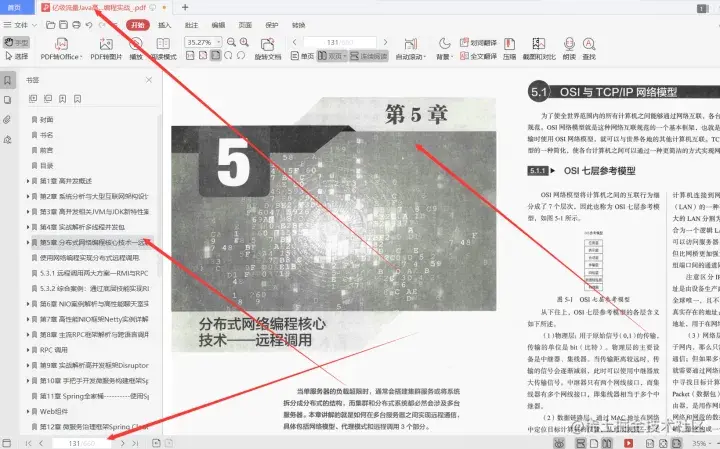The image size is (720, 449).
Task: Launch the 压缩 compress tool
Action: pos(509,49)
